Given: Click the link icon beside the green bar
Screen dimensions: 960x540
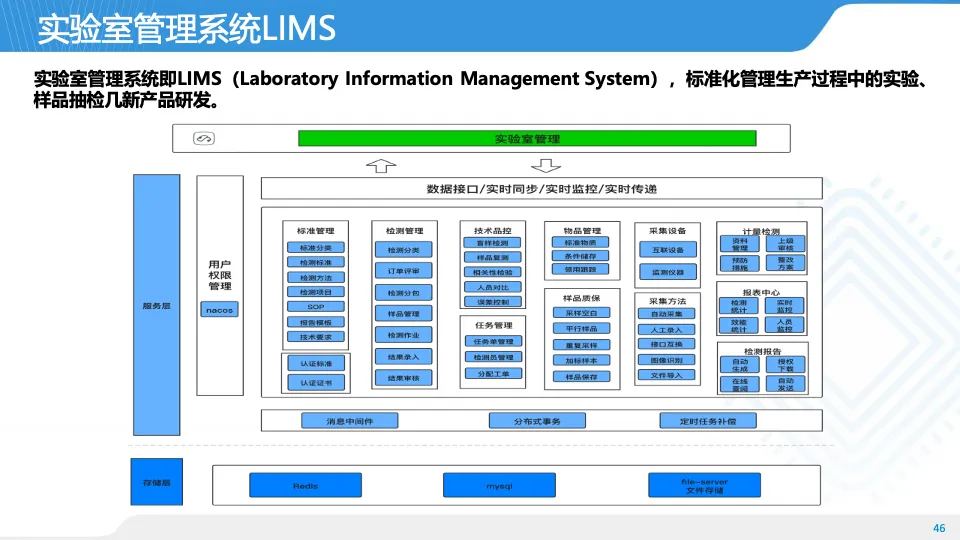Looking at the screenshot, I should (x=204, y=138).
